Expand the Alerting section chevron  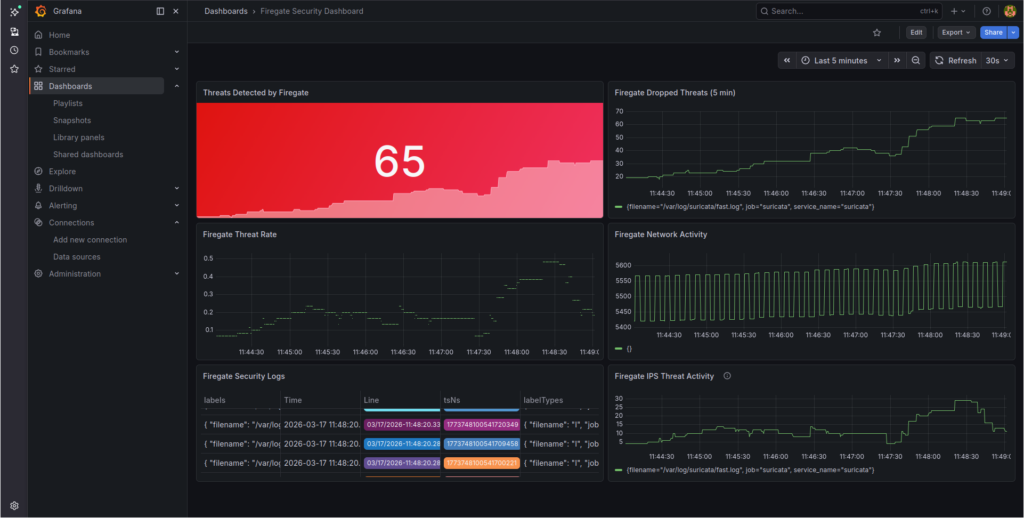click(x=177, y=205)
